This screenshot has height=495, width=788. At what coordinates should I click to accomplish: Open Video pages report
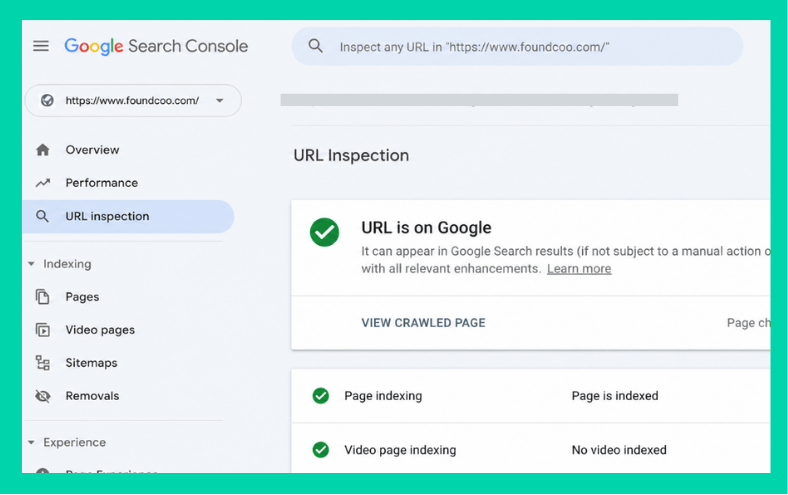[x=100, y=330]
